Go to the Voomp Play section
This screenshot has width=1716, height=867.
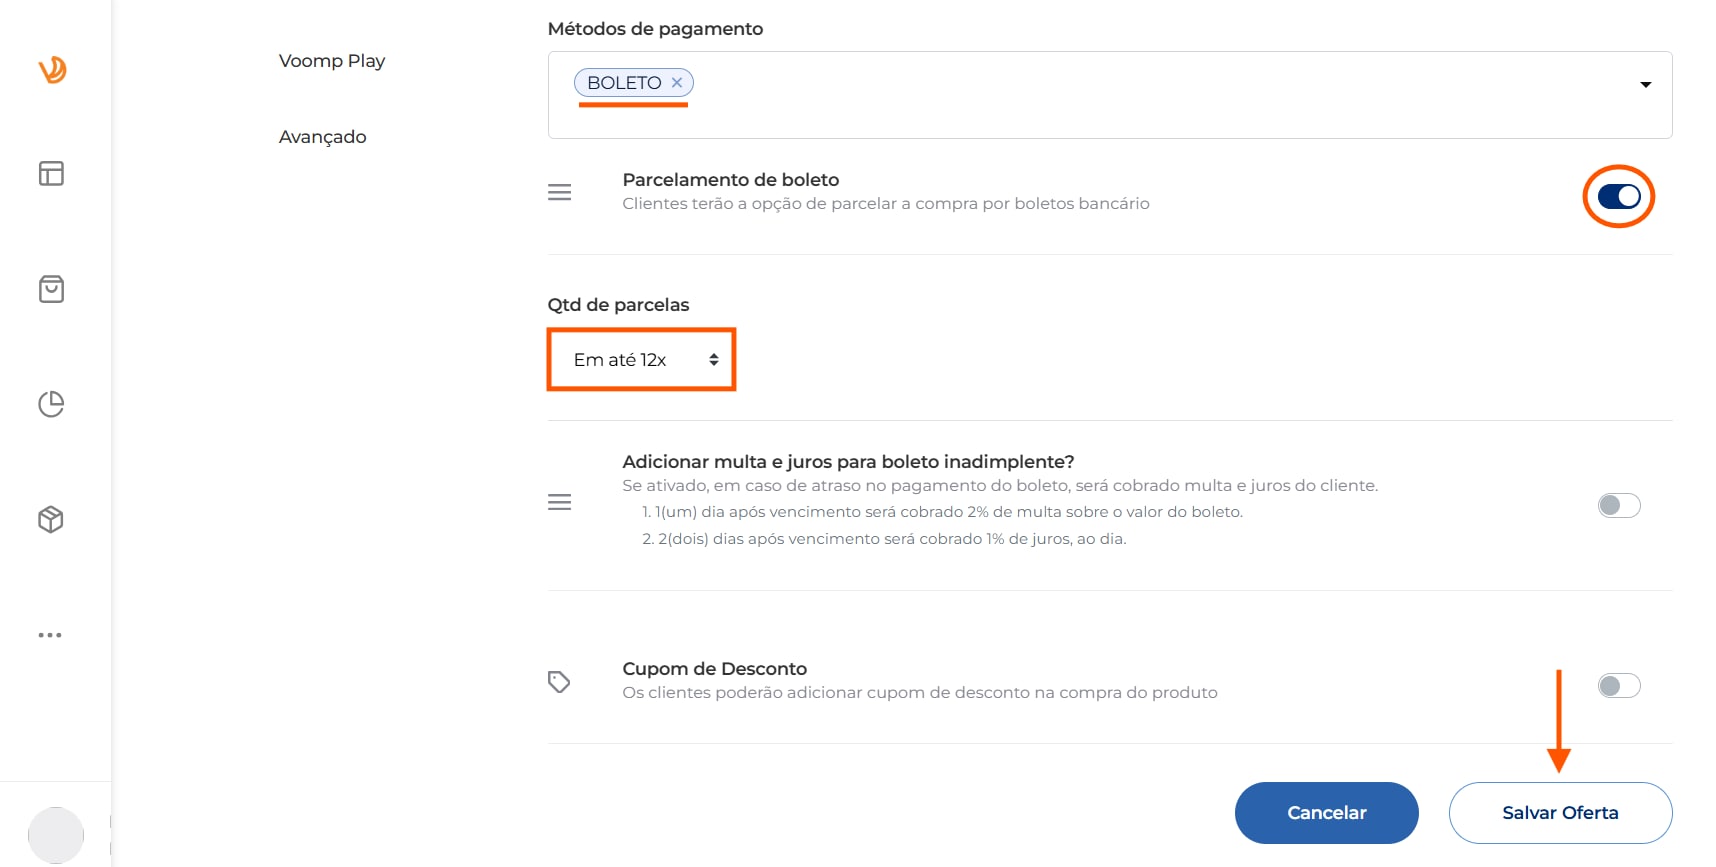(x=332, y=61)
